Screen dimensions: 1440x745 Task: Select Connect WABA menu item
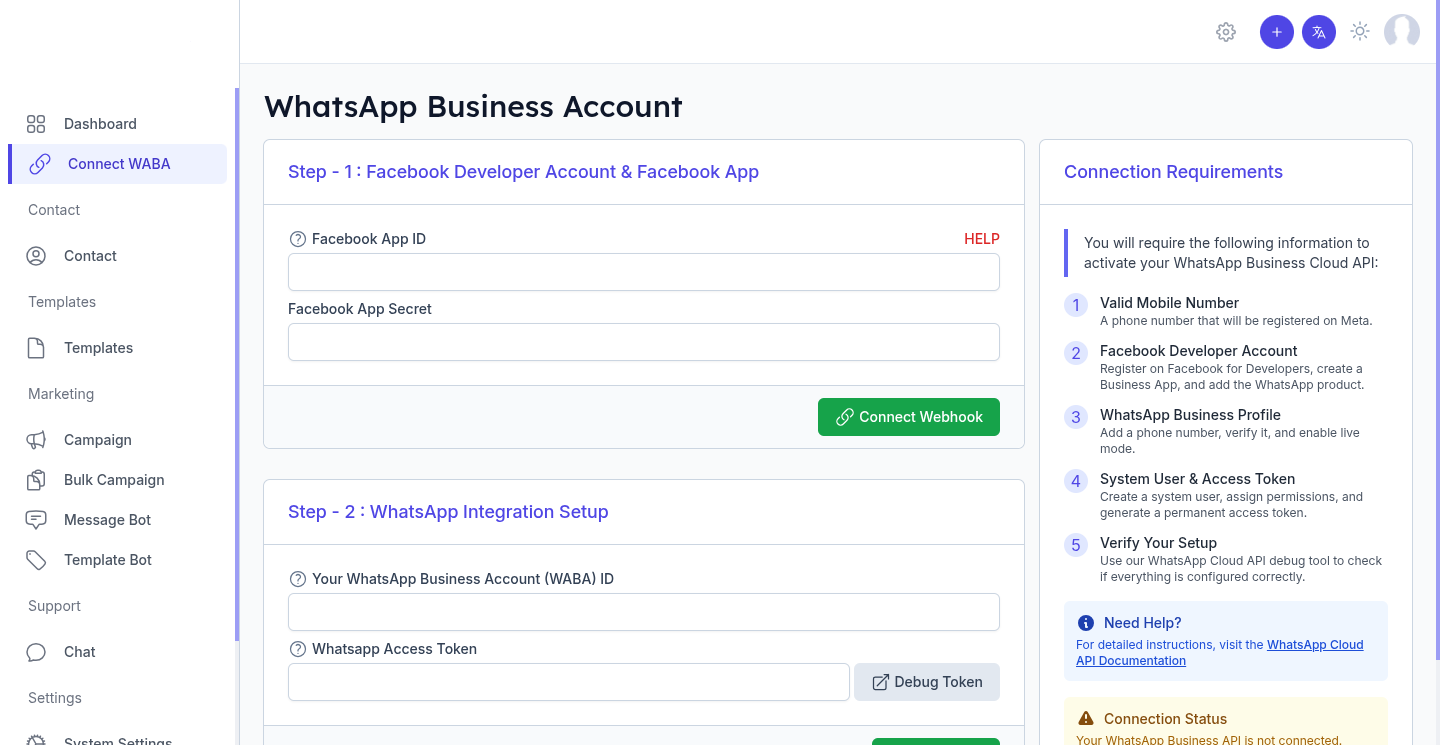[x=118, y=164]
